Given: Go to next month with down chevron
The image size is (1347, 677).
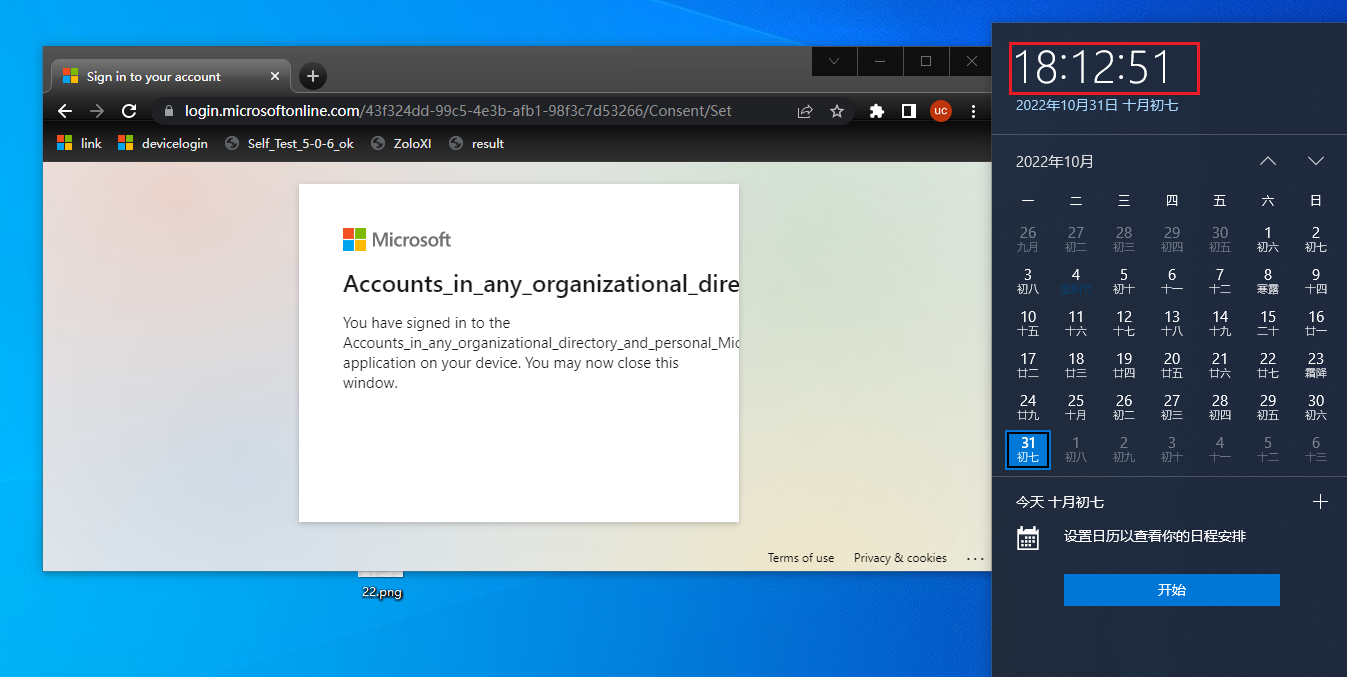Looking at the screenshot, I should [x=1316, y=161].
